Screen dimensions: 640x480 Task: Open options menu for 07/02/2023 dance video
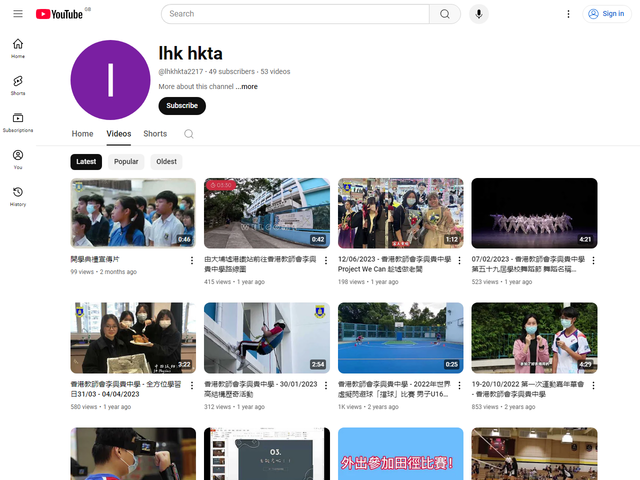tap(593, 260)
